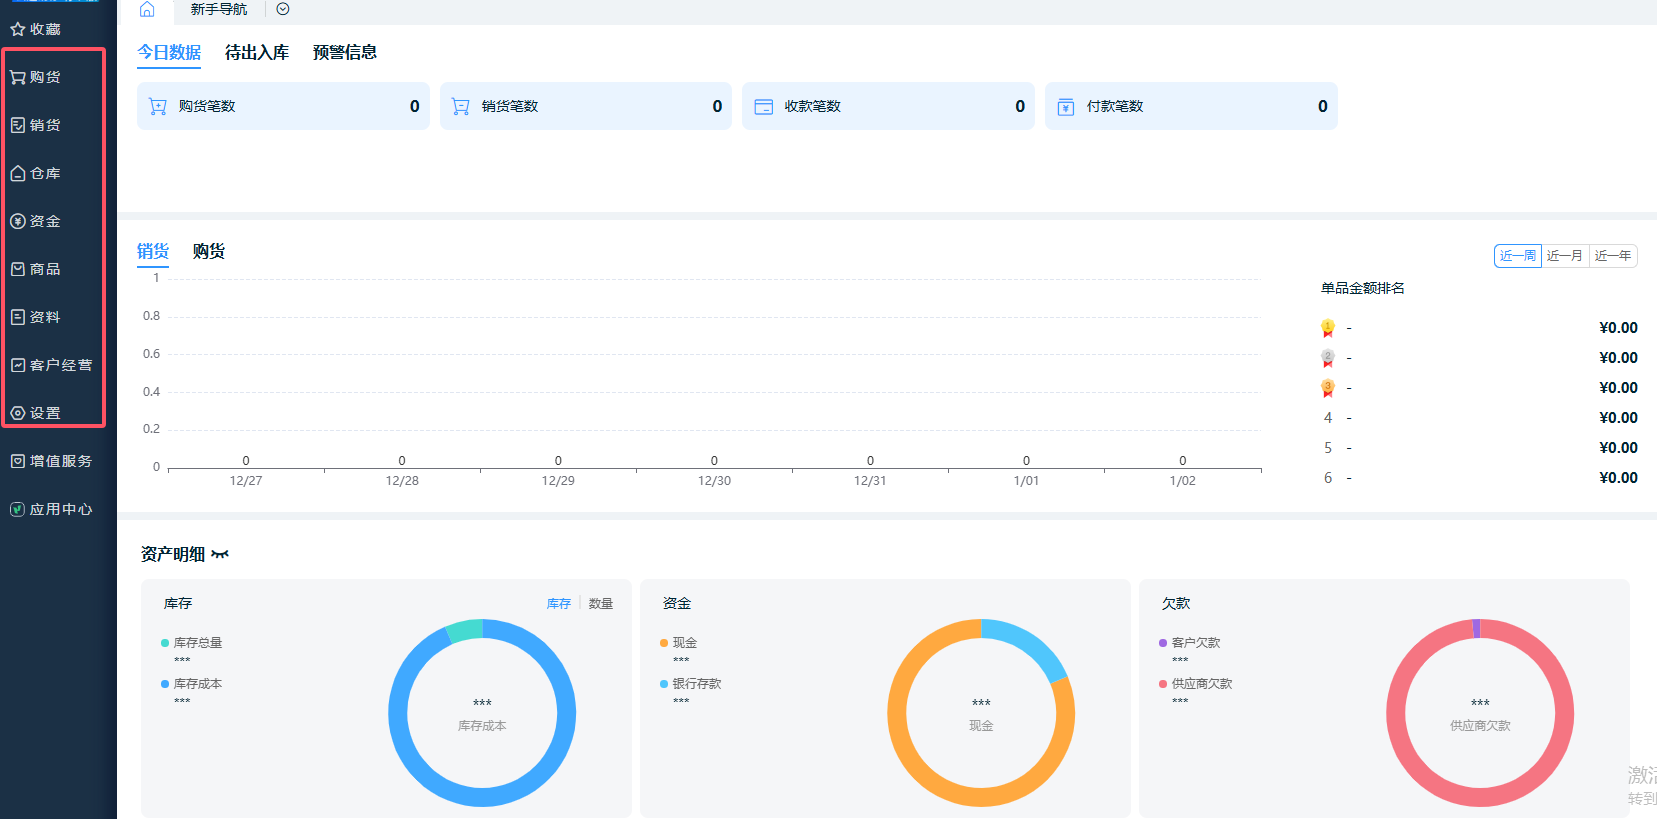Switch inventory chart to 数量 view
This screenshot has height=819, width=1657.
[x=601, y=604]
